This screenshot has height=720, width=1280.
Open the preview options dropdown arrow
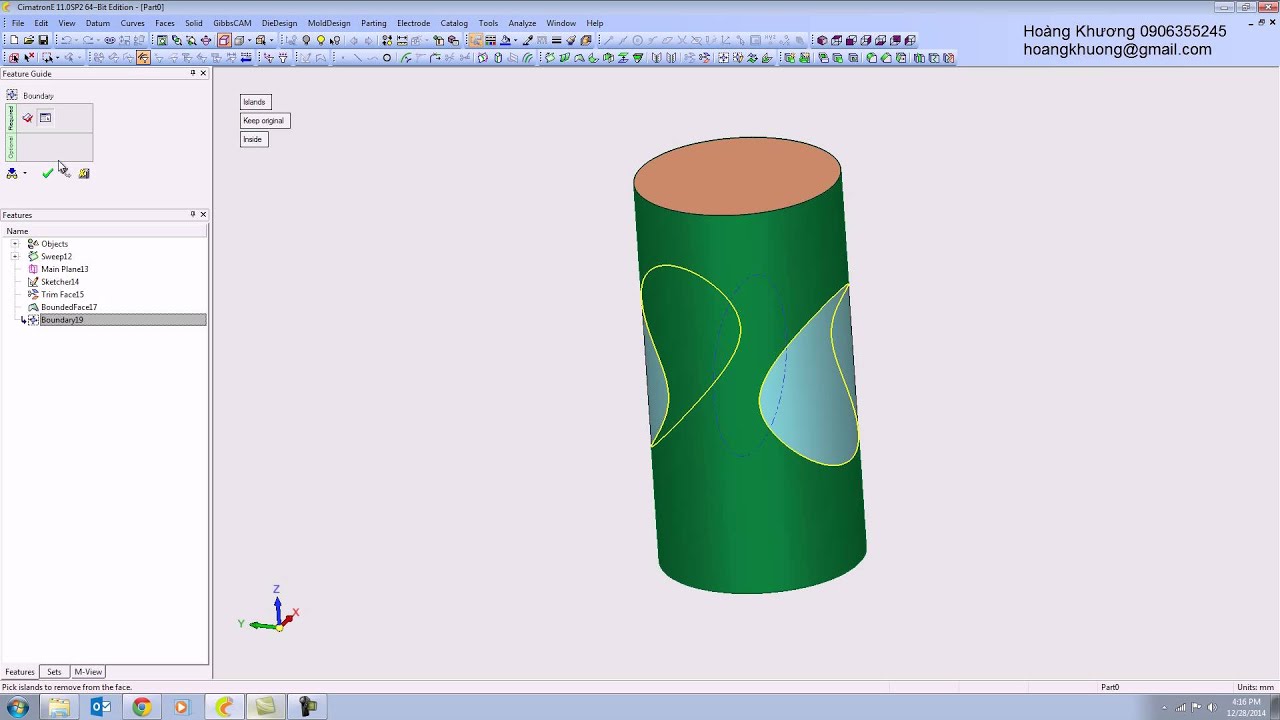click(x=24, y=173)
